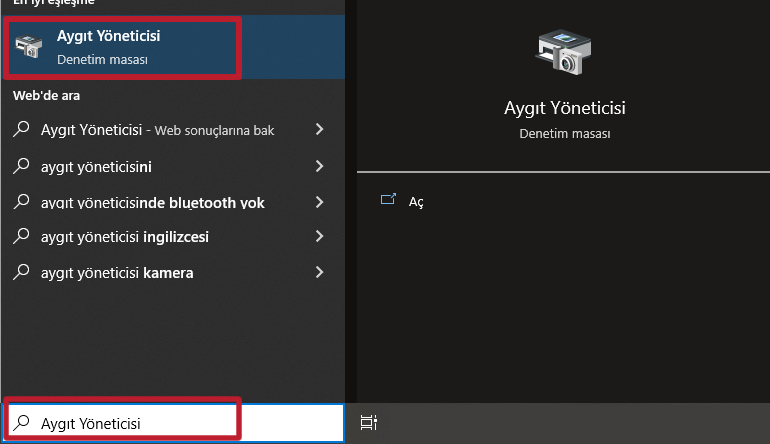Choose the 'aygıt yöneticisi kamera' suggestion text
Image resolution: width=770 pixels, height=444 pixels.
[x=117, y=272]
